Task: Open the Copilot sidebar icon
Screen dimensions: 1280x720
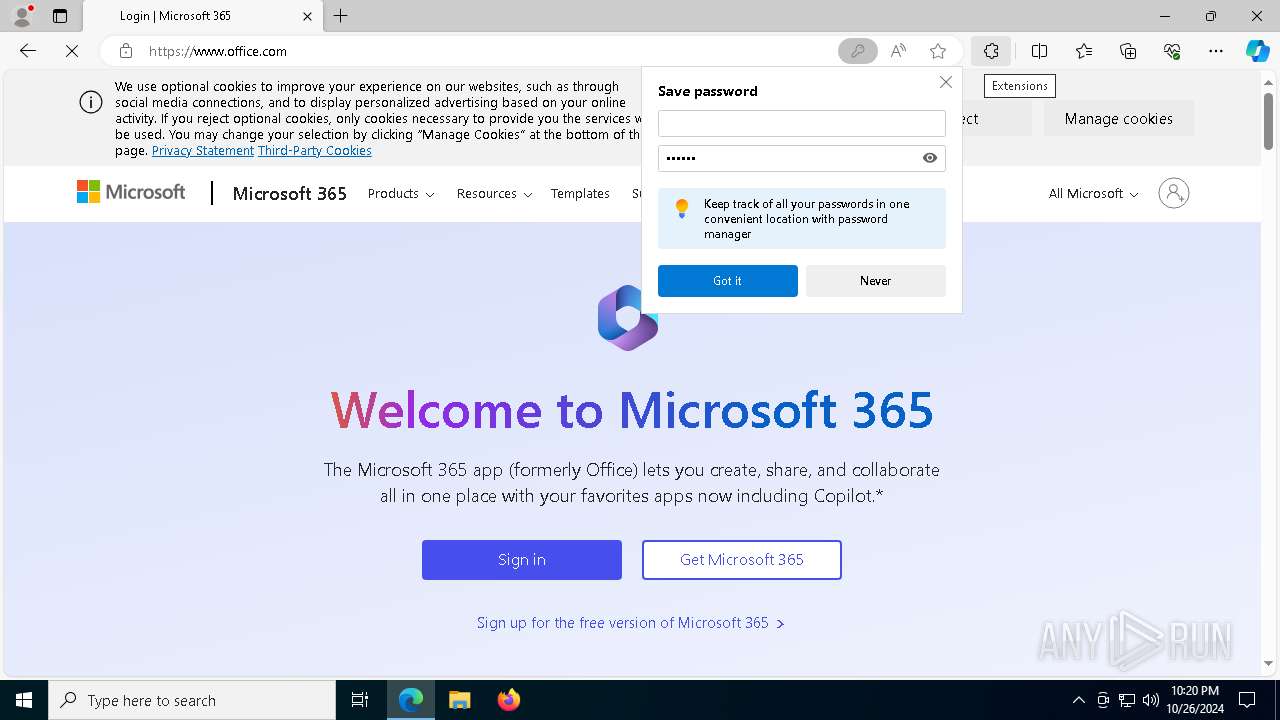Action: (x=1257, y=51)
